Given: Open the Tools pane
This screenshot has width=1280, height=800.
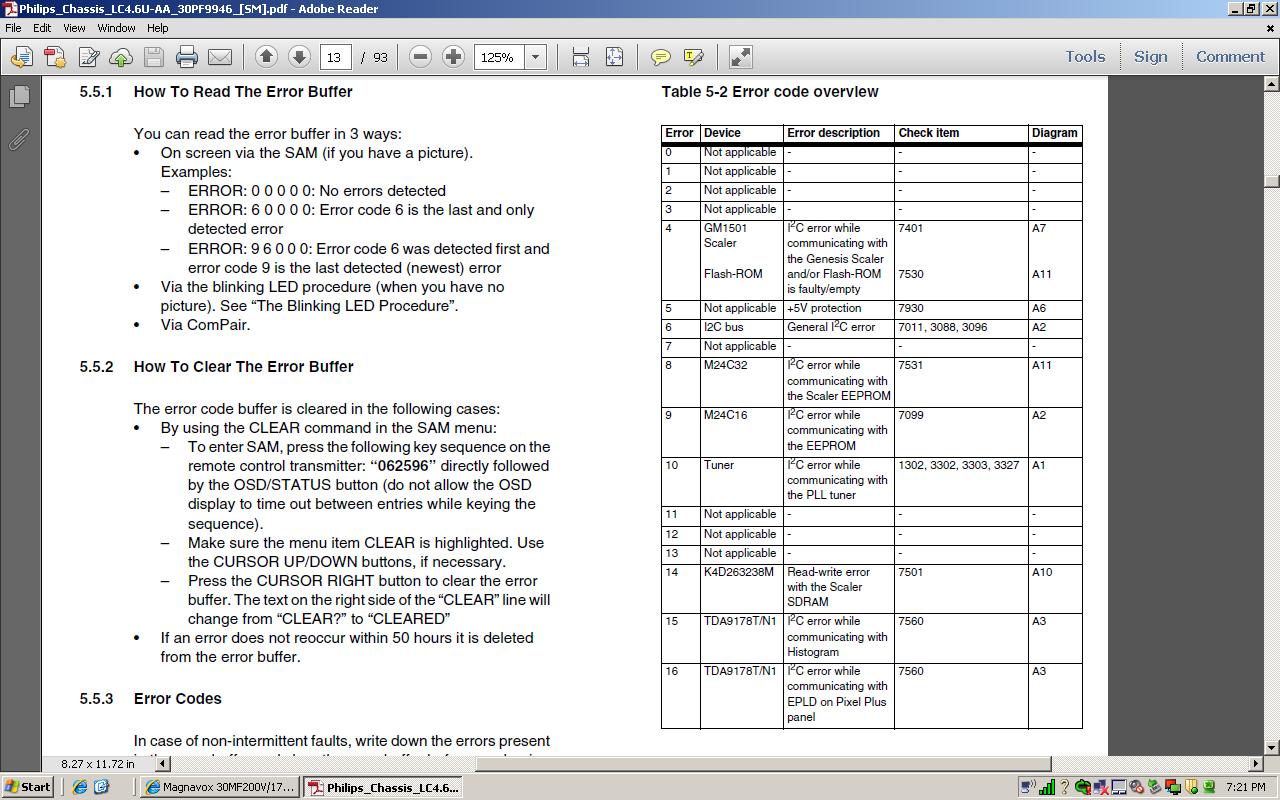Looking at the screenshot, I should [1085, 57].
